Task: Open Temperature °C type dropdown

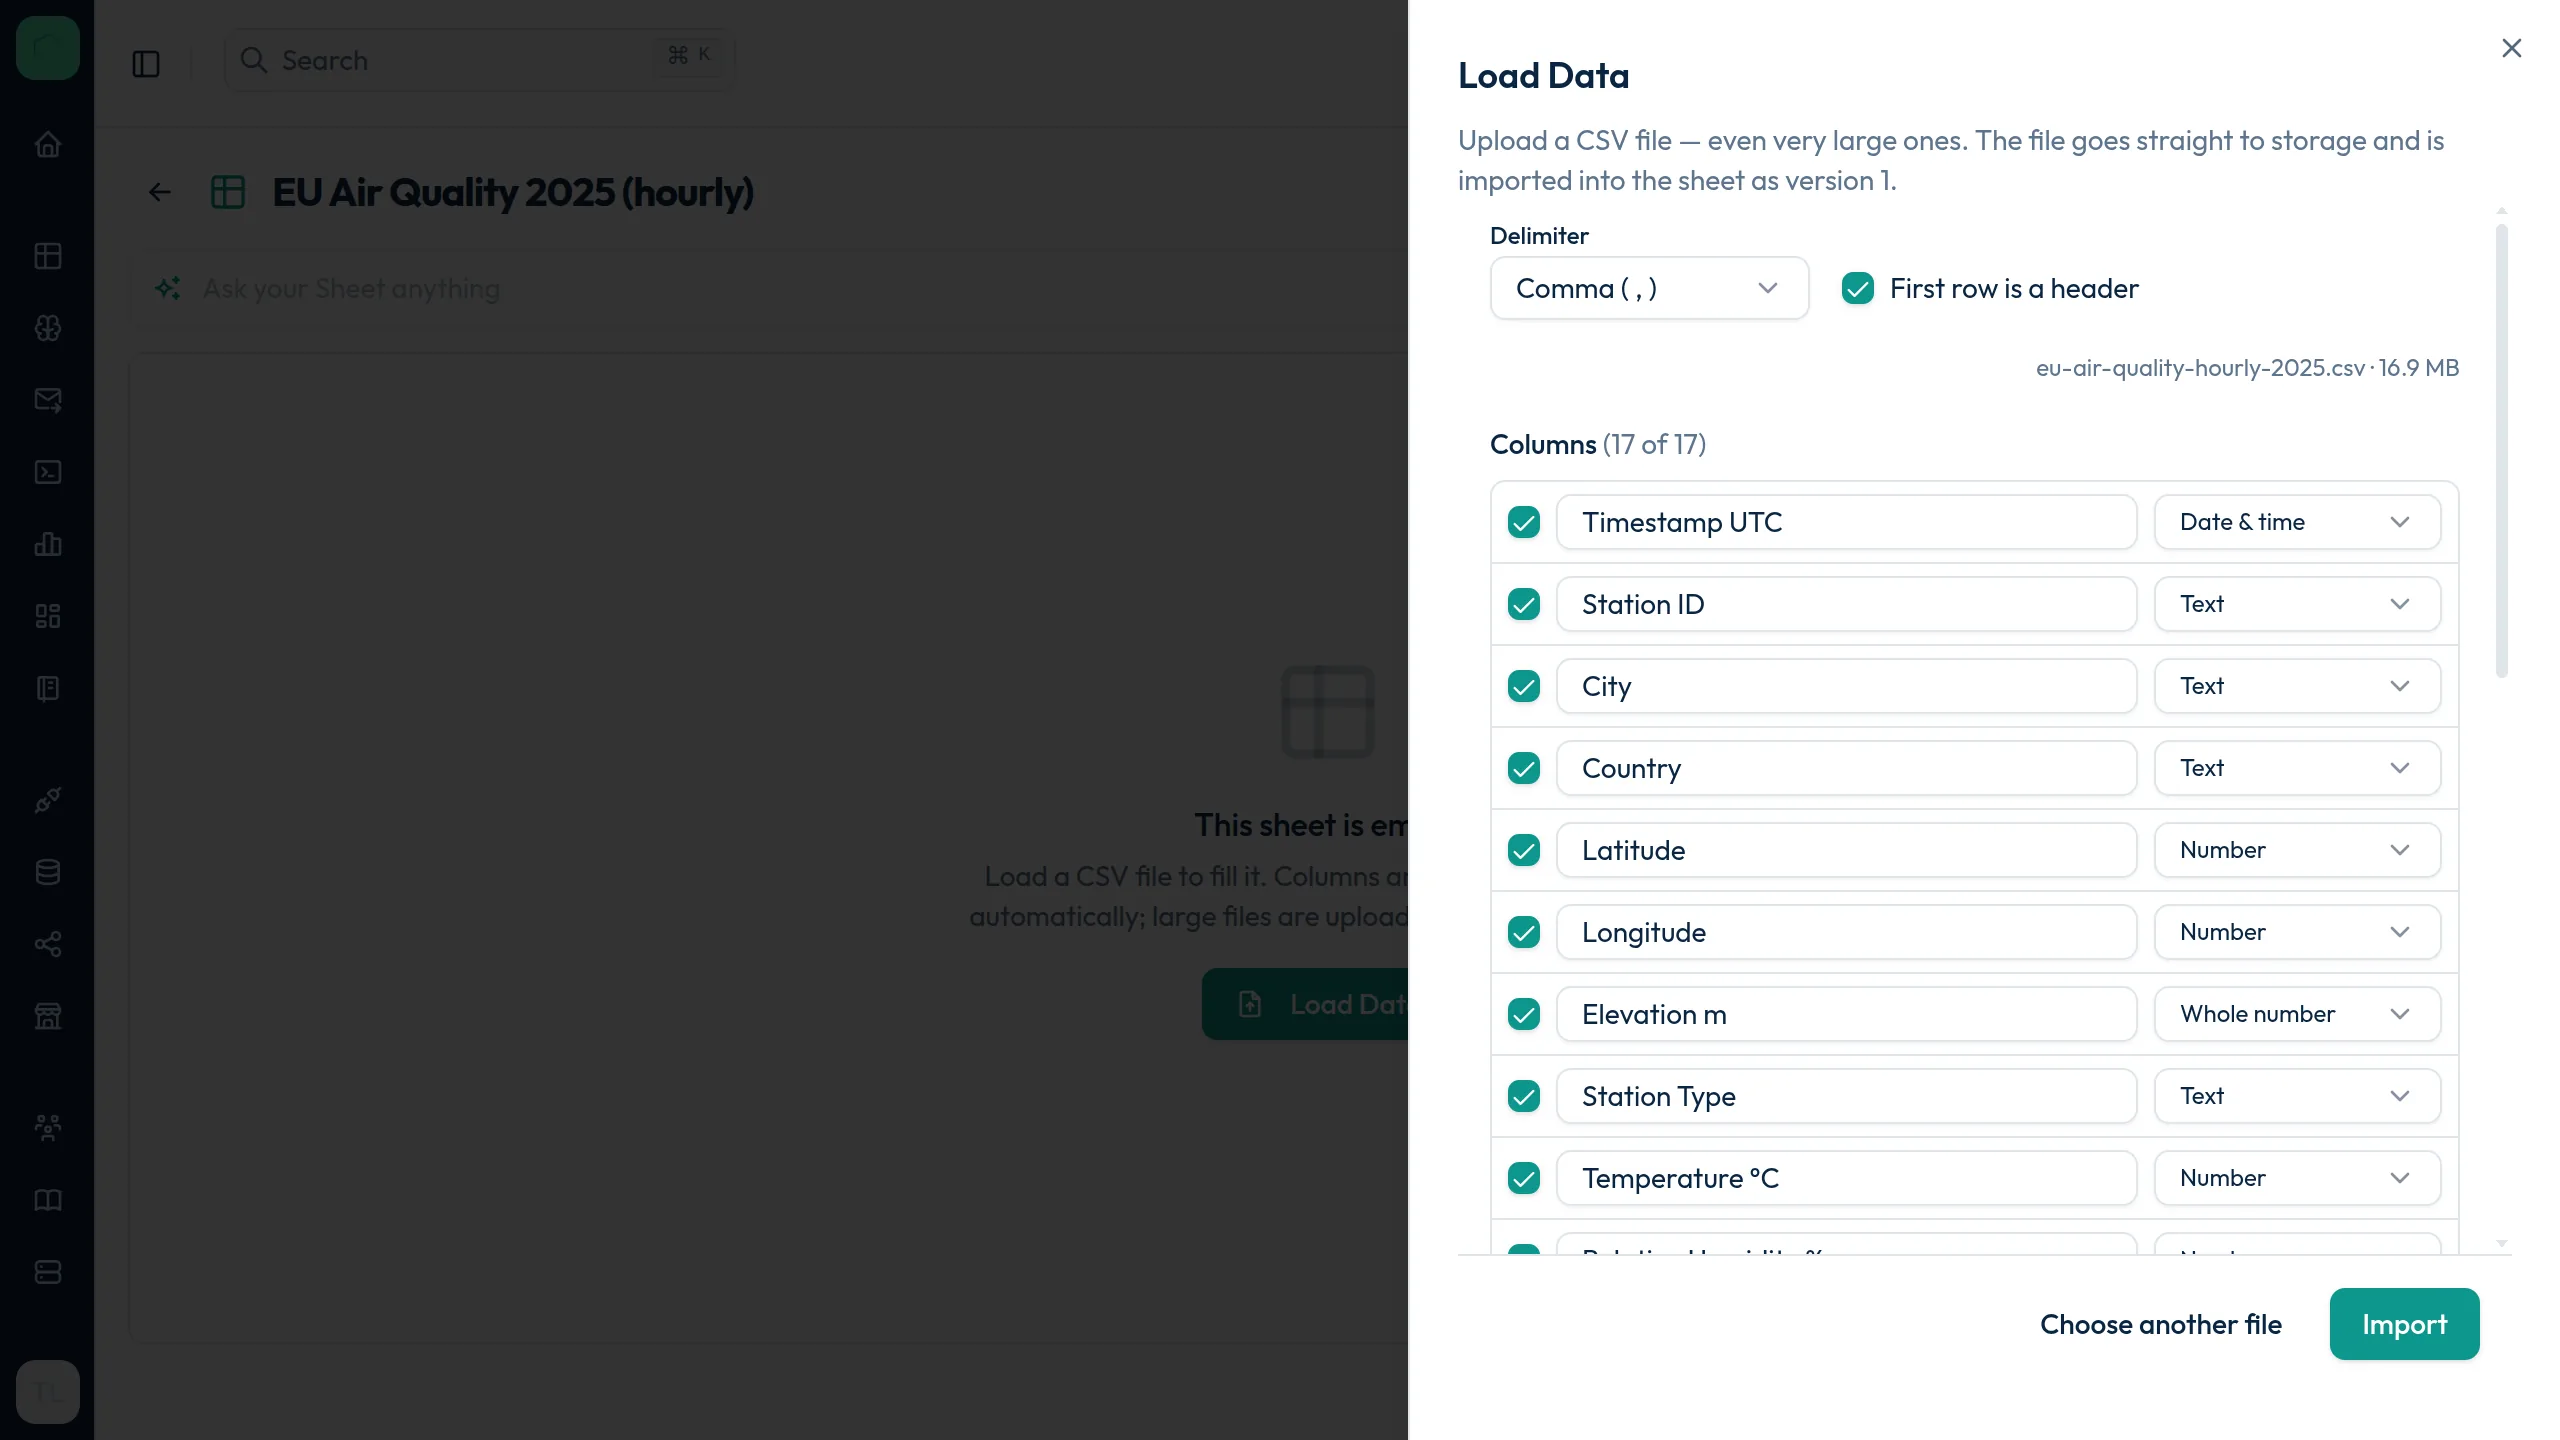Action: [2297, 1178]
